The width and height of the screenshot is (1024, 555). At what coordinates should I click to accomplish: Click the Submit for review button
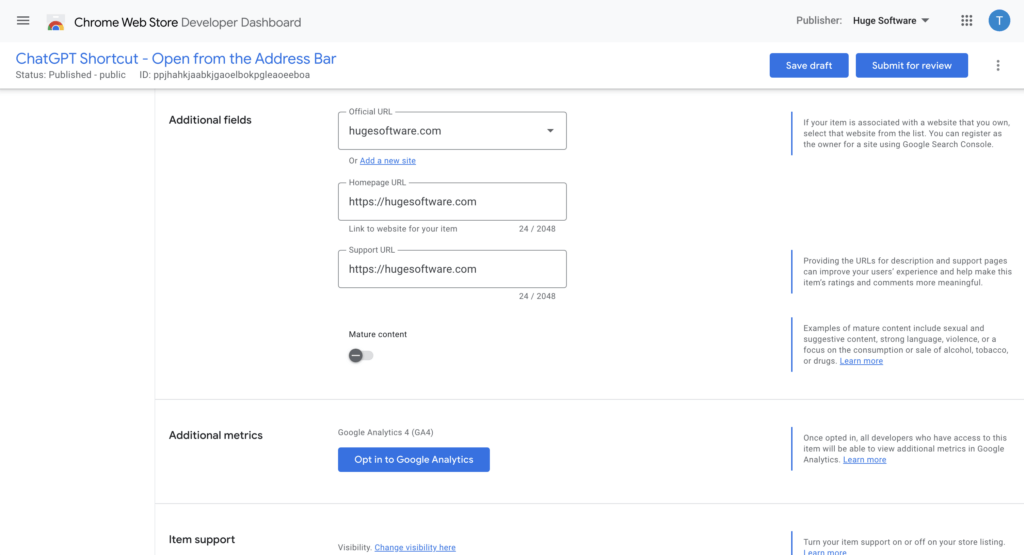click(912, 65)
